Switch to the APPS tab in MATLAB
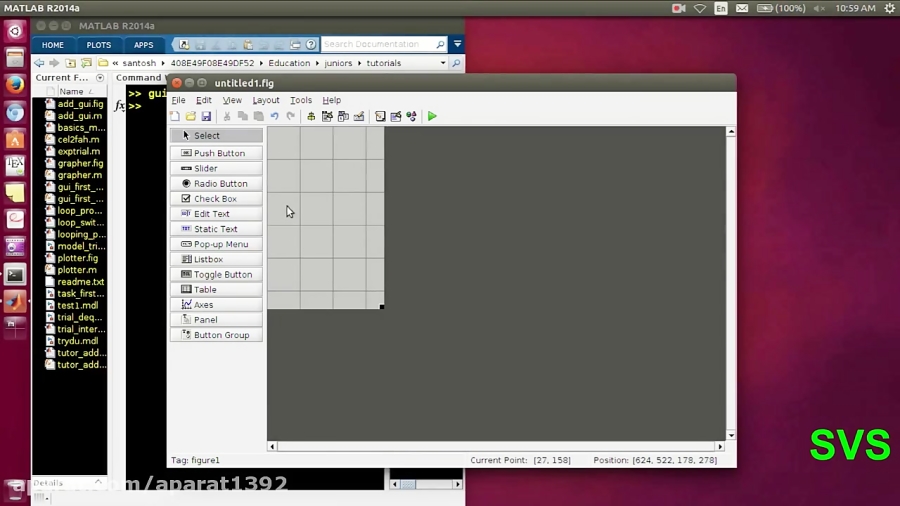Viewport: 900px width, 506px height. [x=143, y=45]
